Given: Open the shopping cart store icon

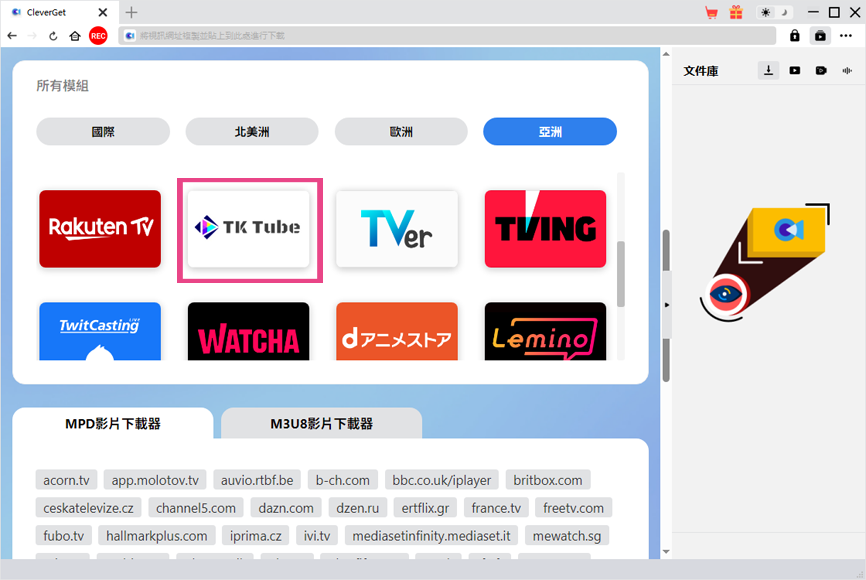Looking at the screenshot, I should pyautogui.click(x=711, y=13).
